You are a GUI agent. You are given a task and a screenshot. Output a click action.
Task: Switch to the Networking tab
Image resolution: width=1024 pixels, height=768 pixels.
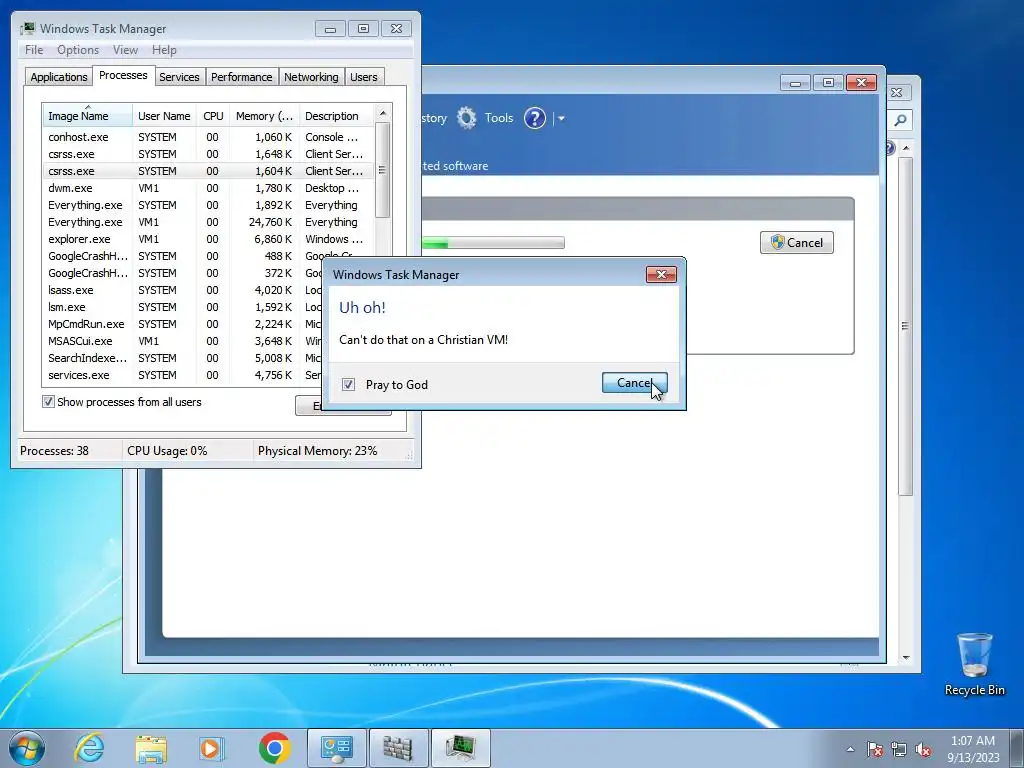(x=311, y=77)
